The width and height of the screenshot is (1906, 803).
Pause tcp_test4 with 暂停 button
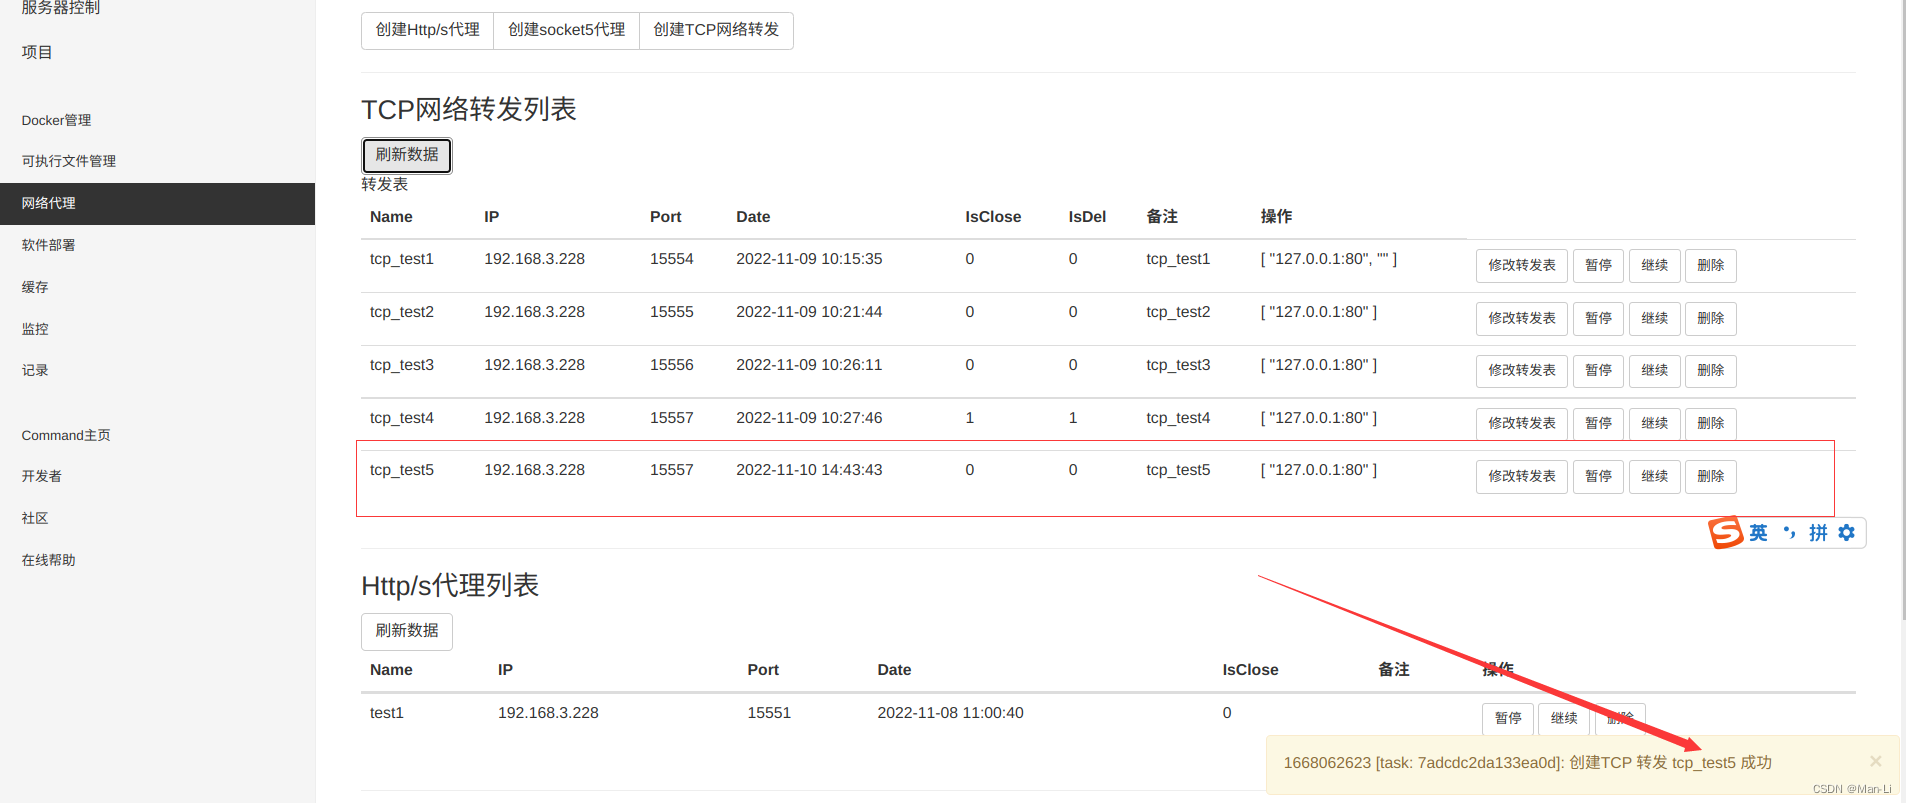[1598, 424]
